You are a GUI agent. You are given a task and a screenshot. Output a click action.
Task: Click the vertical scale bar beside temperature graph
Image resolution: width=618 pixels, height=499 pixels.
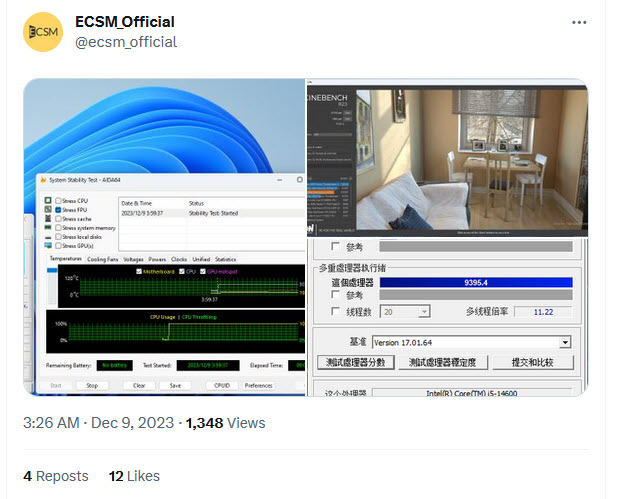(x=52, y=285)
